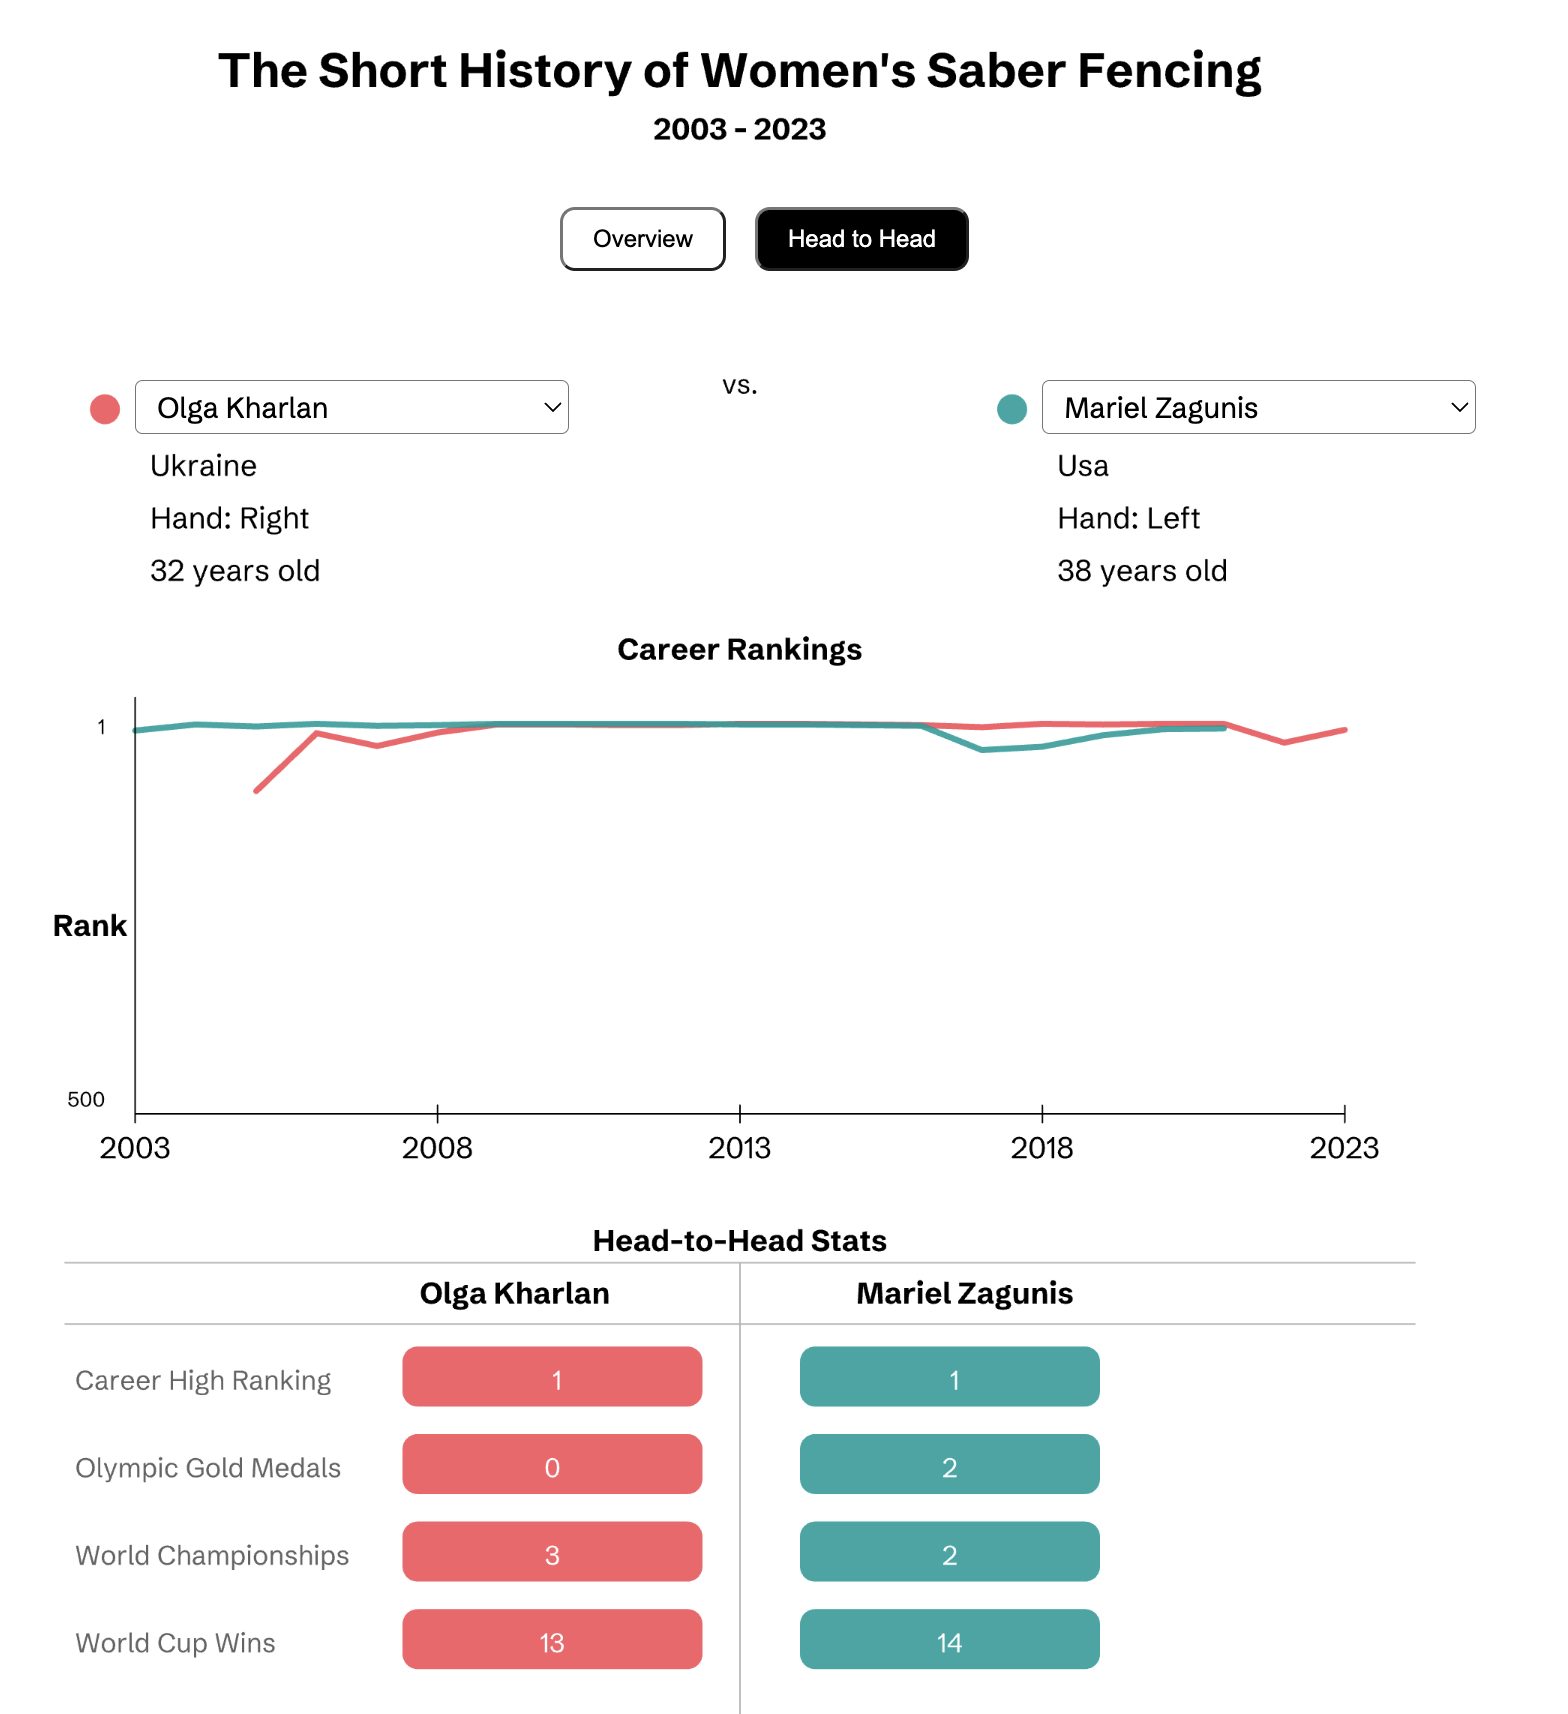The height and width of the screenshot is (1714, 1568).
Task: Click the red dot beside Olga Kharlan
Action: click(105, 409)
